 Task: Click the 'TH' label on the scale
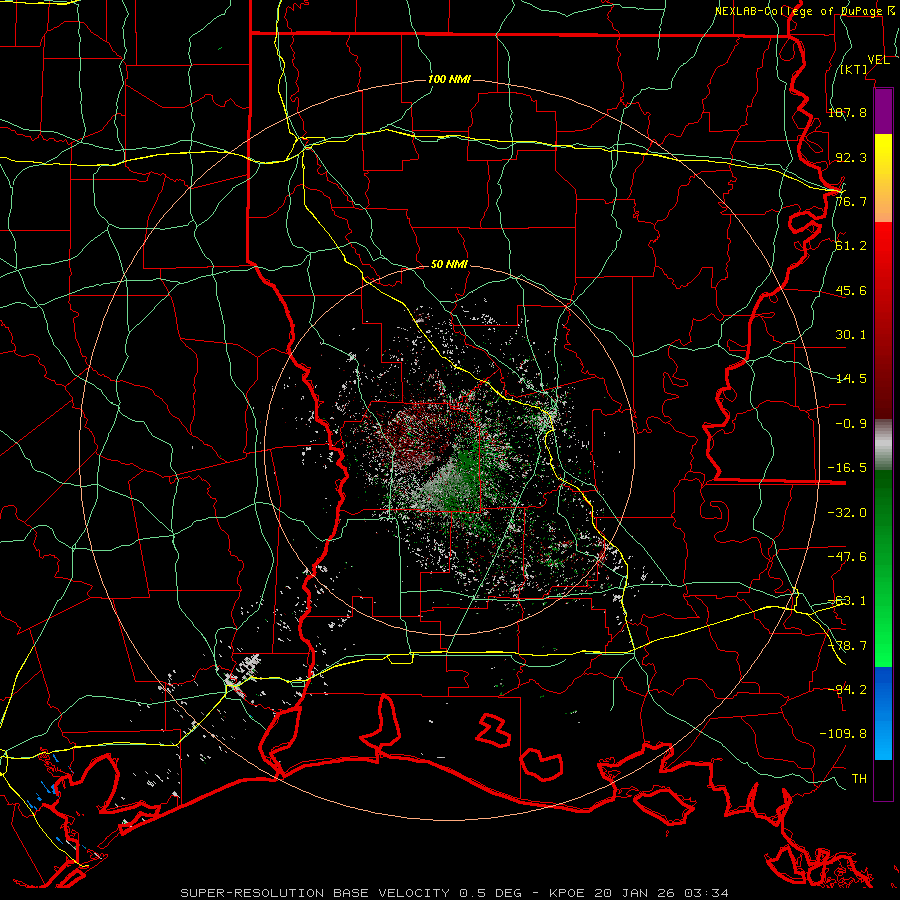click(x=859, y=779)
